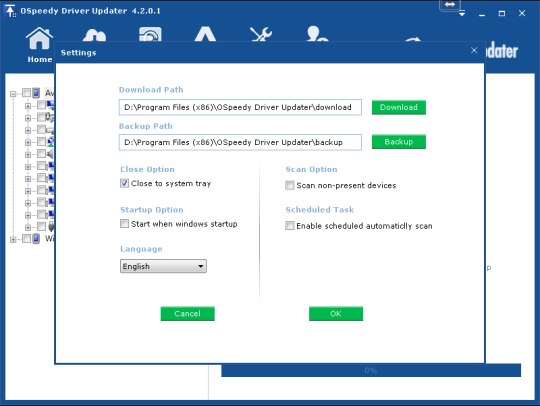Click the Backup Path text field
Viewport: 540px width, 406px height.
pos(240,142)
